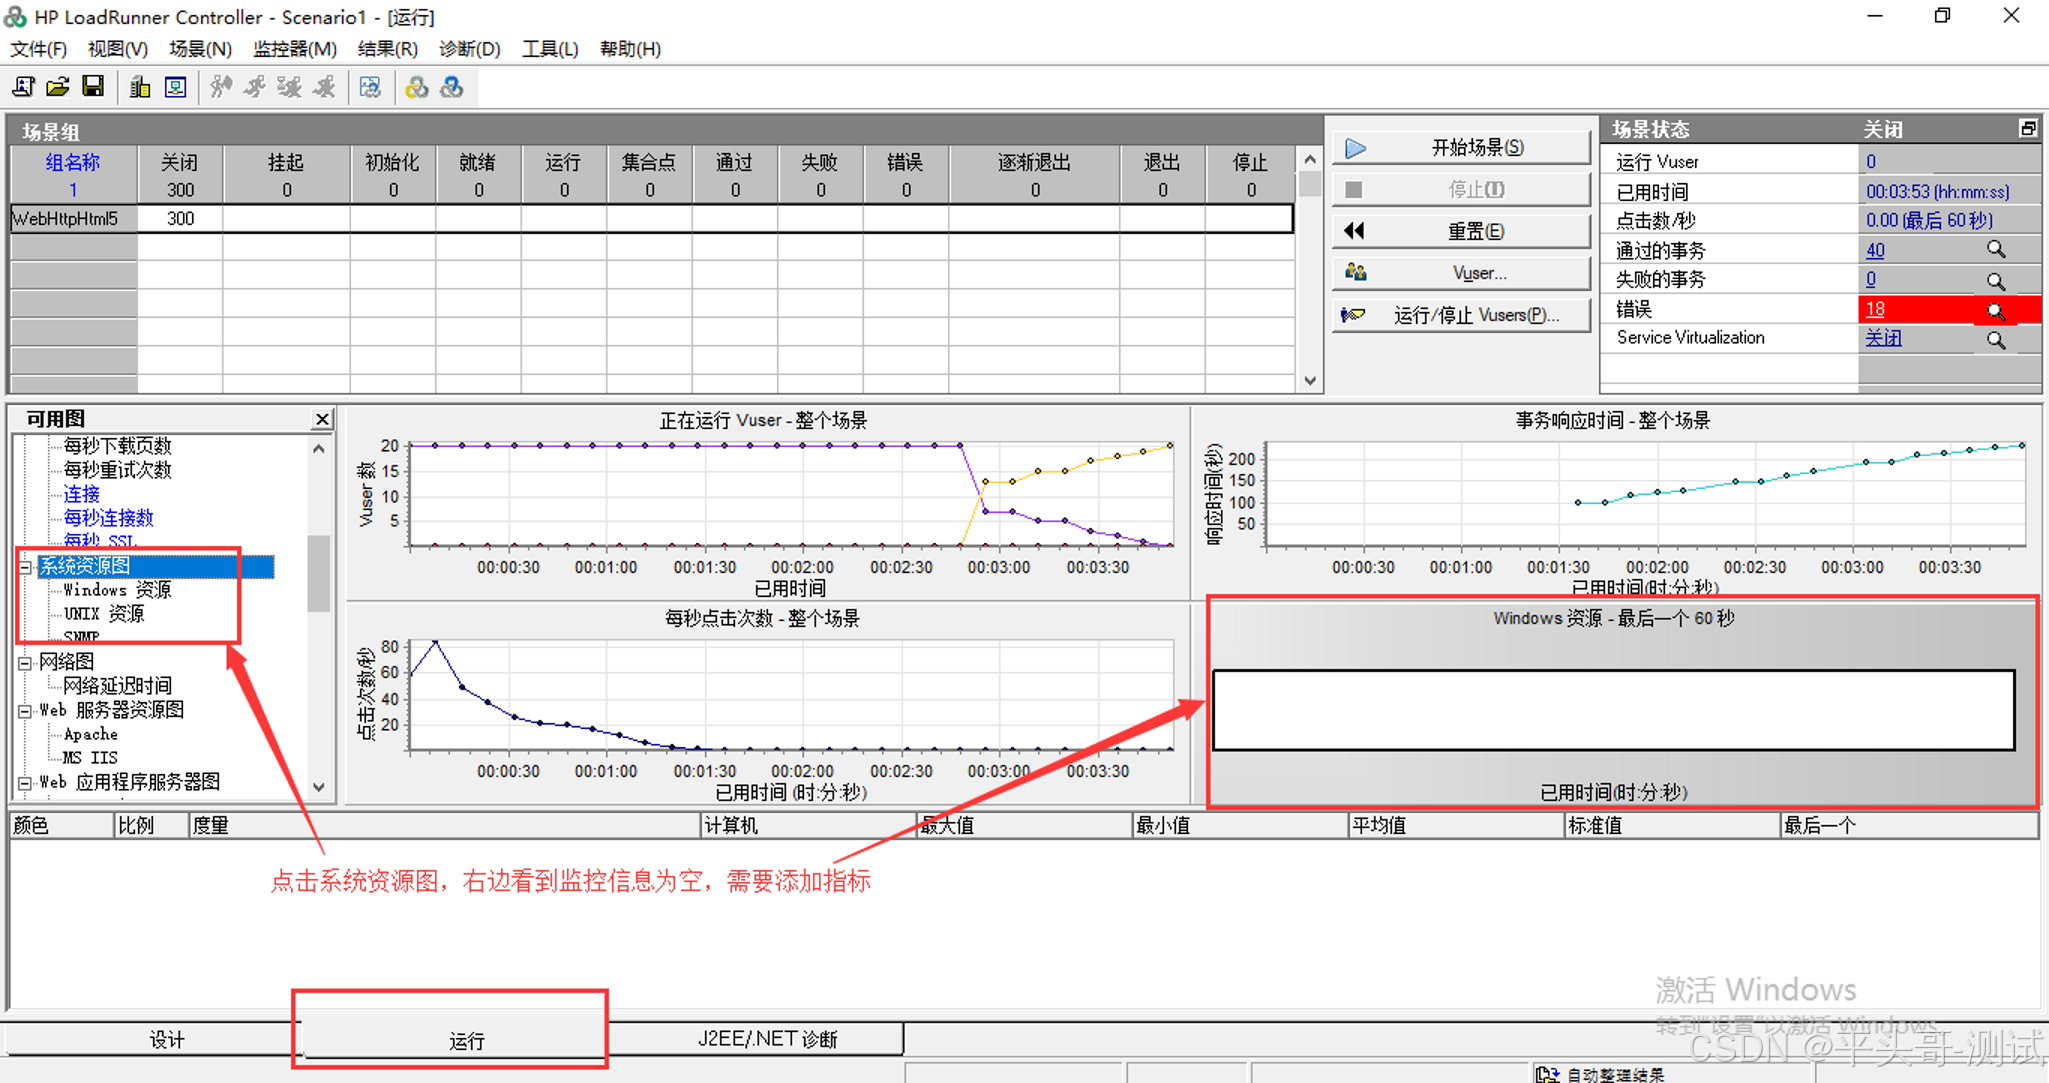Select Windows 资源 in available graphs tree
This screenshot has width=2049, height=1083.
[x=117, y=590]
